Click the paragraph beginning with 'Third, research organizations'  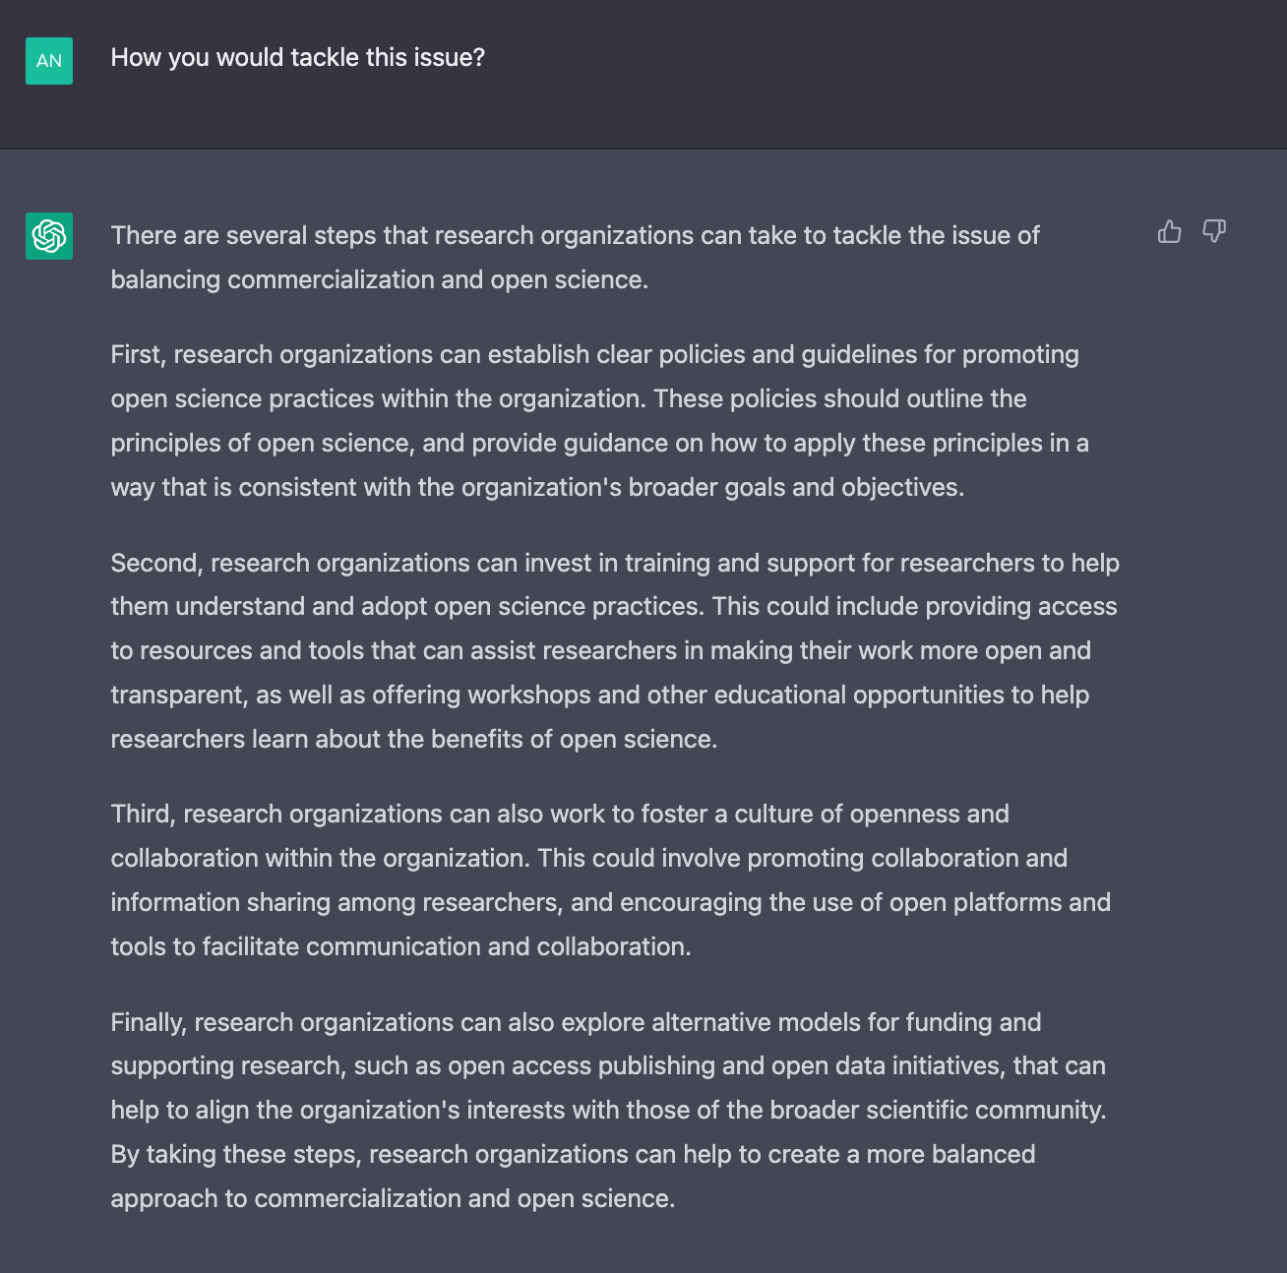[x=611, y=880]
